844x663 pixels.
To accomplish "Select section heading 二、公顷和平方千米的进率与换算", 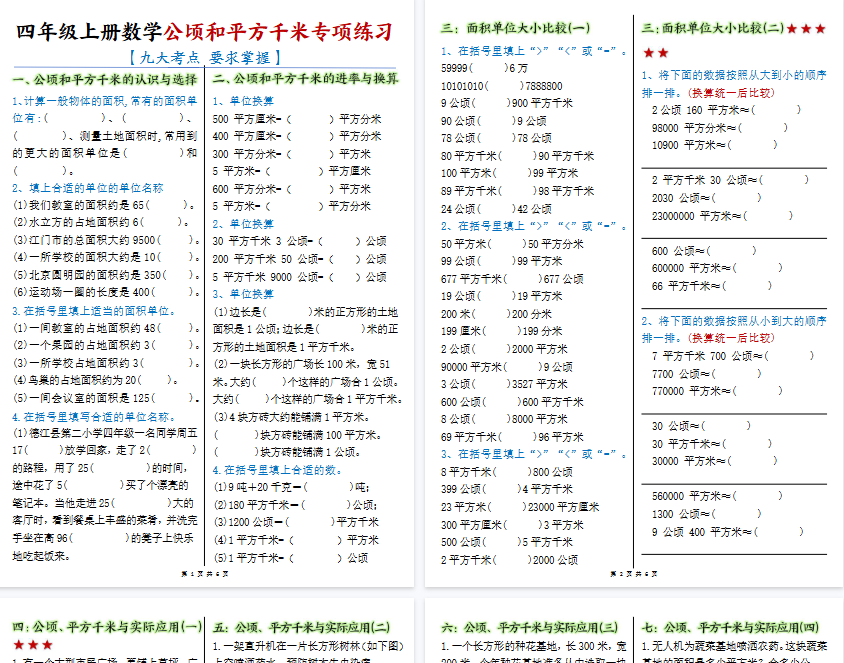I will click(306, 79).
